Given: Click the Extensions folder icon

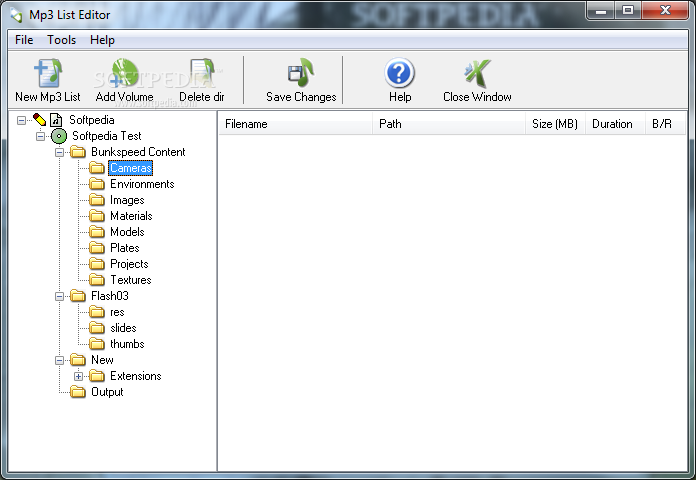Looking at the screenshot, I should (97, 376).
